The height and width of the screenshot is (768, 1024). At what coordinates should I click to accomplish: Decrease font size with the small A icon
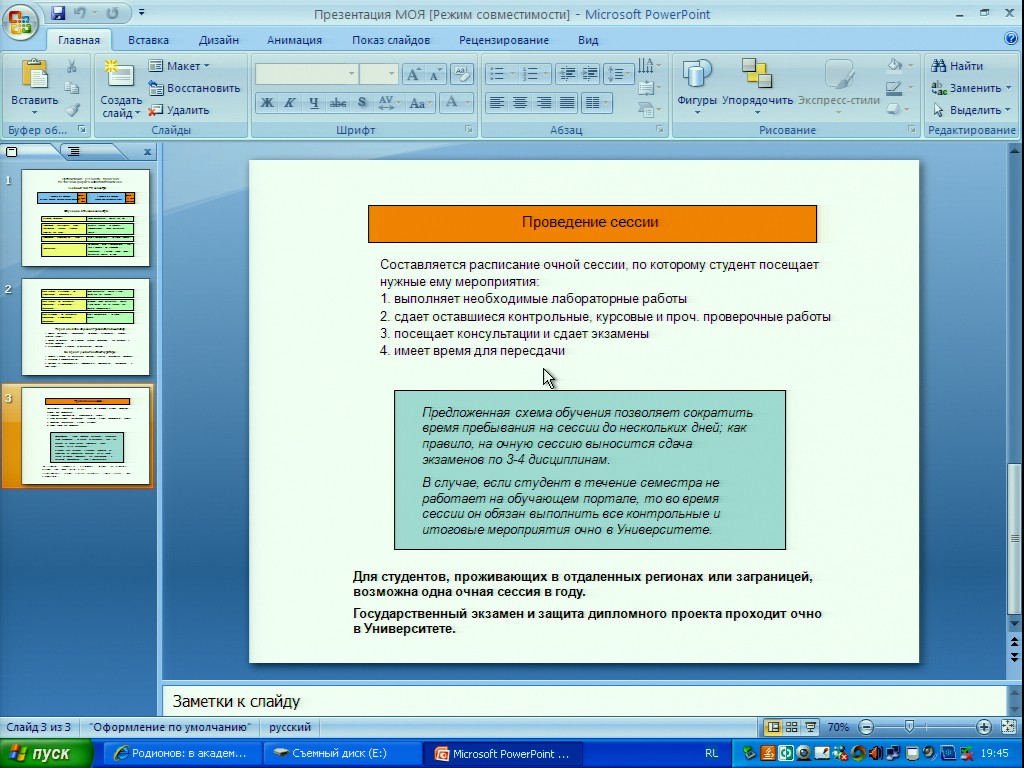[435, 74]
